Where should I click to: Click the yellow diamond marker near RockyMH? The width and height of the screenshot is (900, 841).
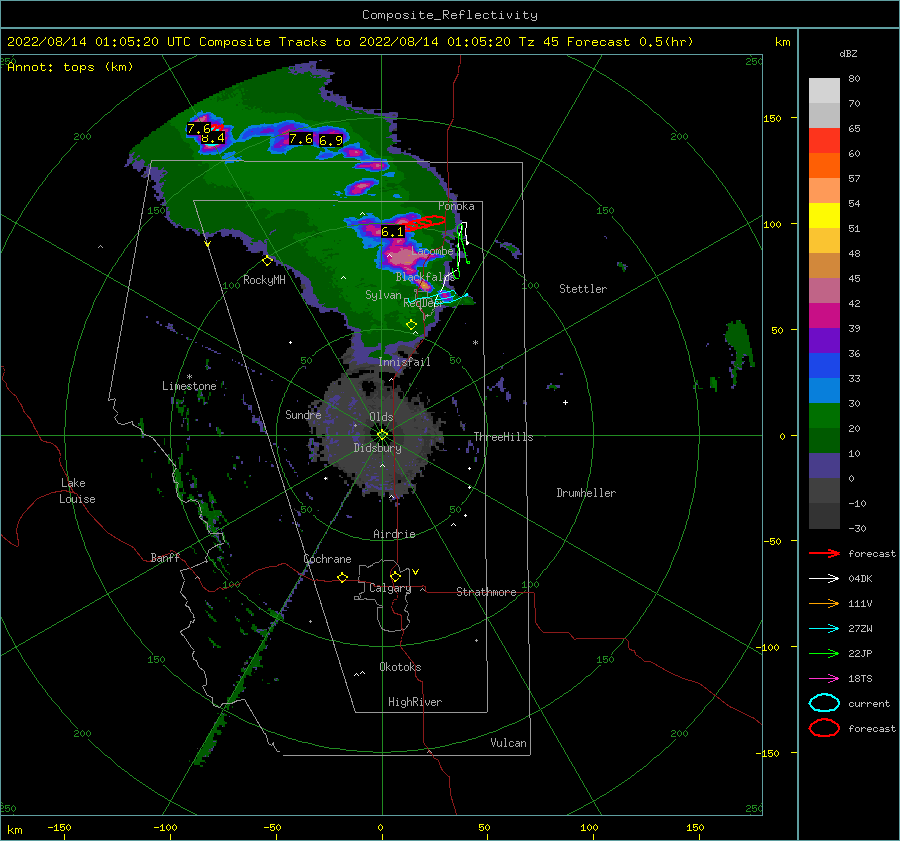click(x=267, y=261)
